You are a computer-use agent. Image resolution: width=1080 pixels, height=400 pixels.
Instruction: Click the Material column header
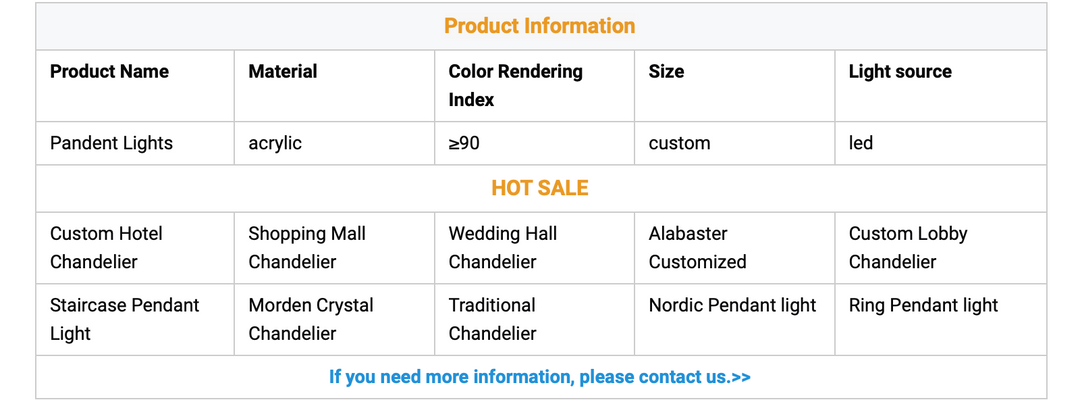[x=282, y=72]
